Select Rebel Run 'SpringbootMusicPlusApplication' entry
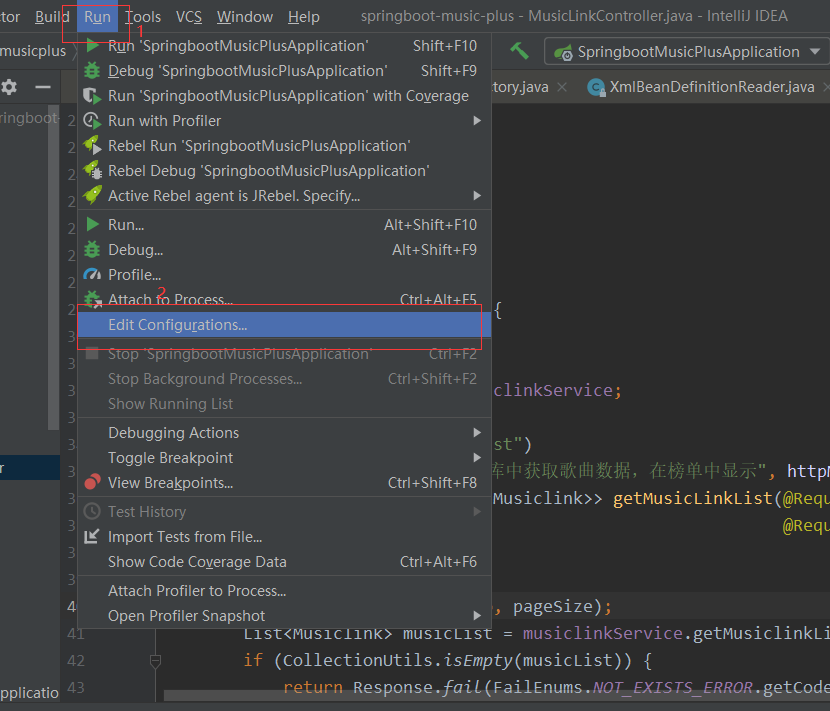Image resolution: width=830 pixels, height=711 pixels. 284,146
